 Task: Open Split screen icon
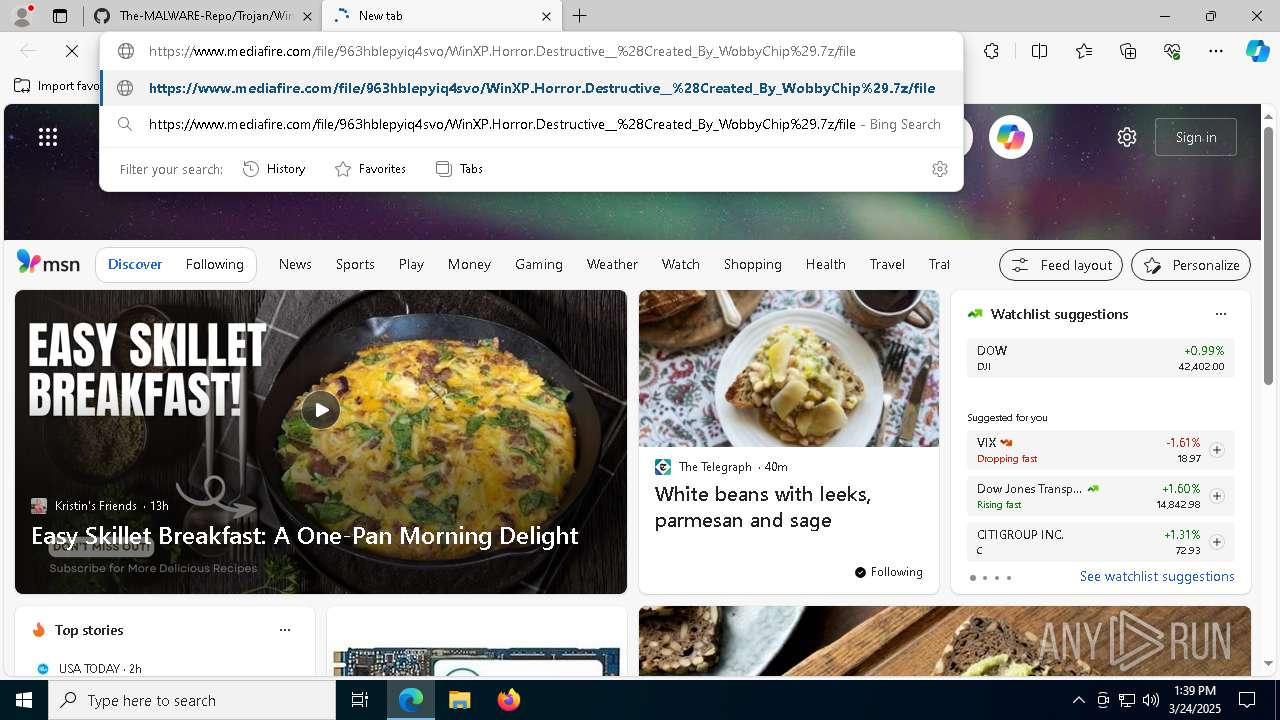tap(1039, 51)
